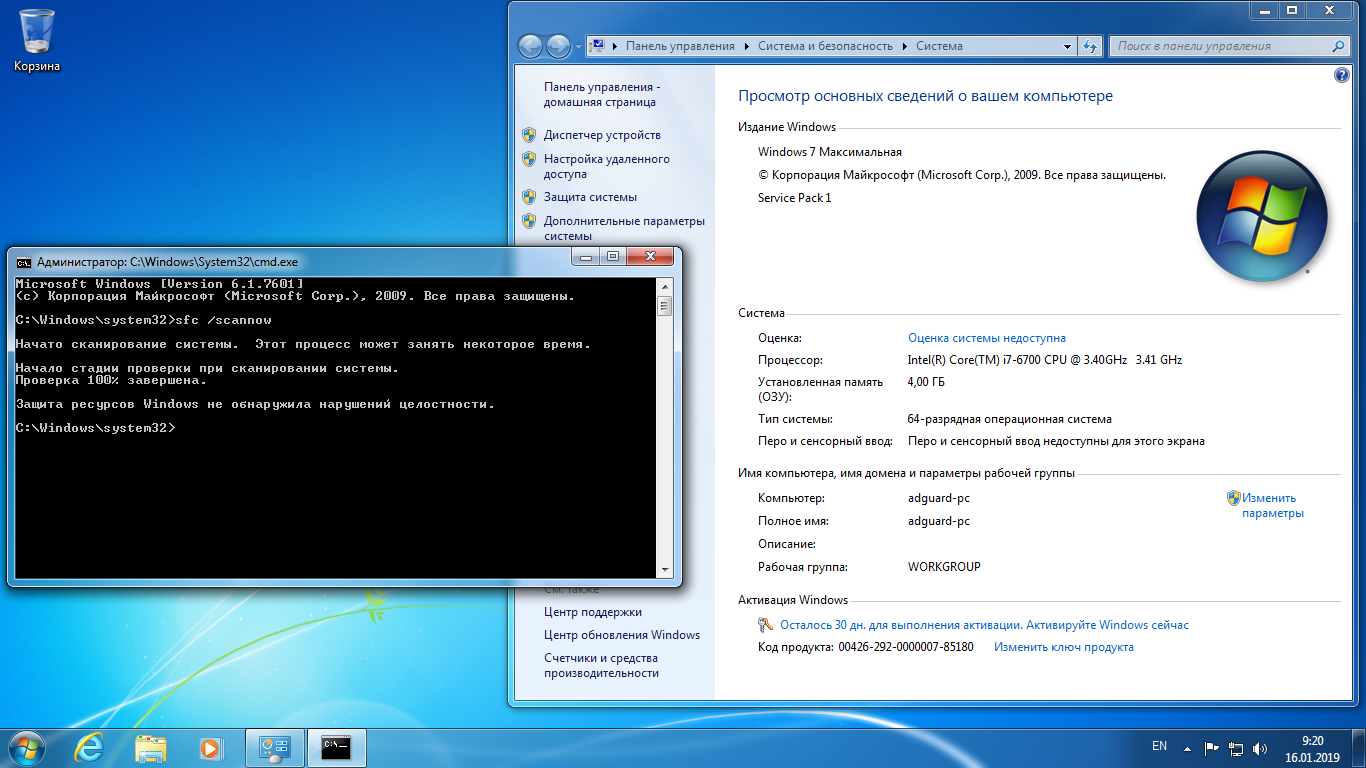
Task: Click processor text Intel(R) Core(TM) i7-6700
Action: (x=1045, y=360)
